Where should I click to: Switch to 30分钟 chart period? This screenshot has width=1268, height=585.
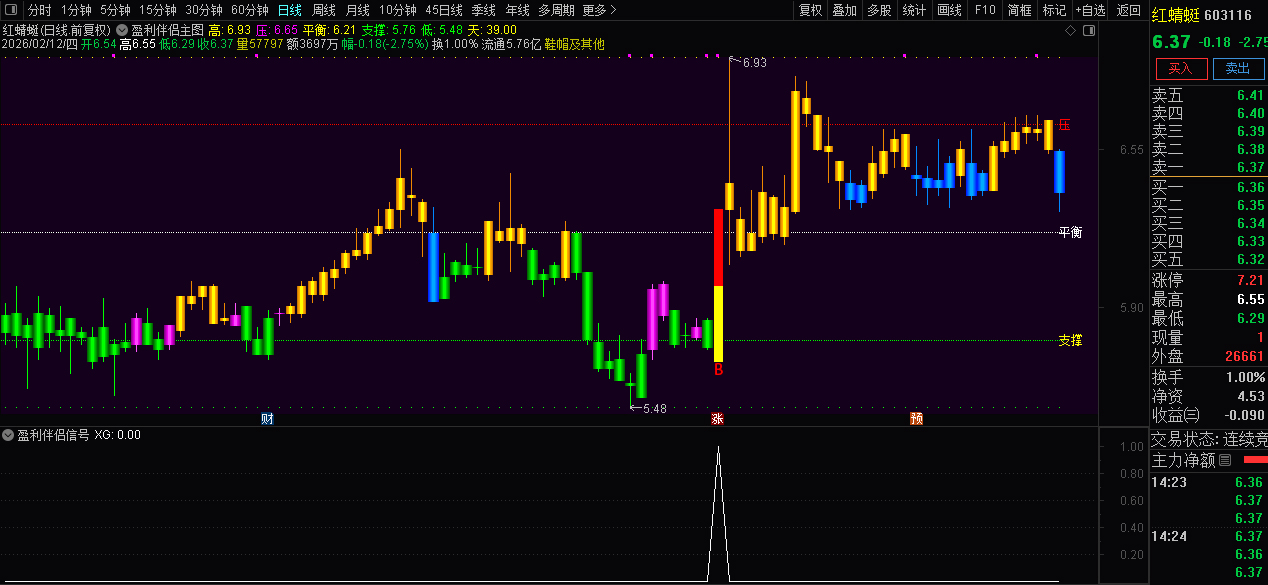(204, 10)
